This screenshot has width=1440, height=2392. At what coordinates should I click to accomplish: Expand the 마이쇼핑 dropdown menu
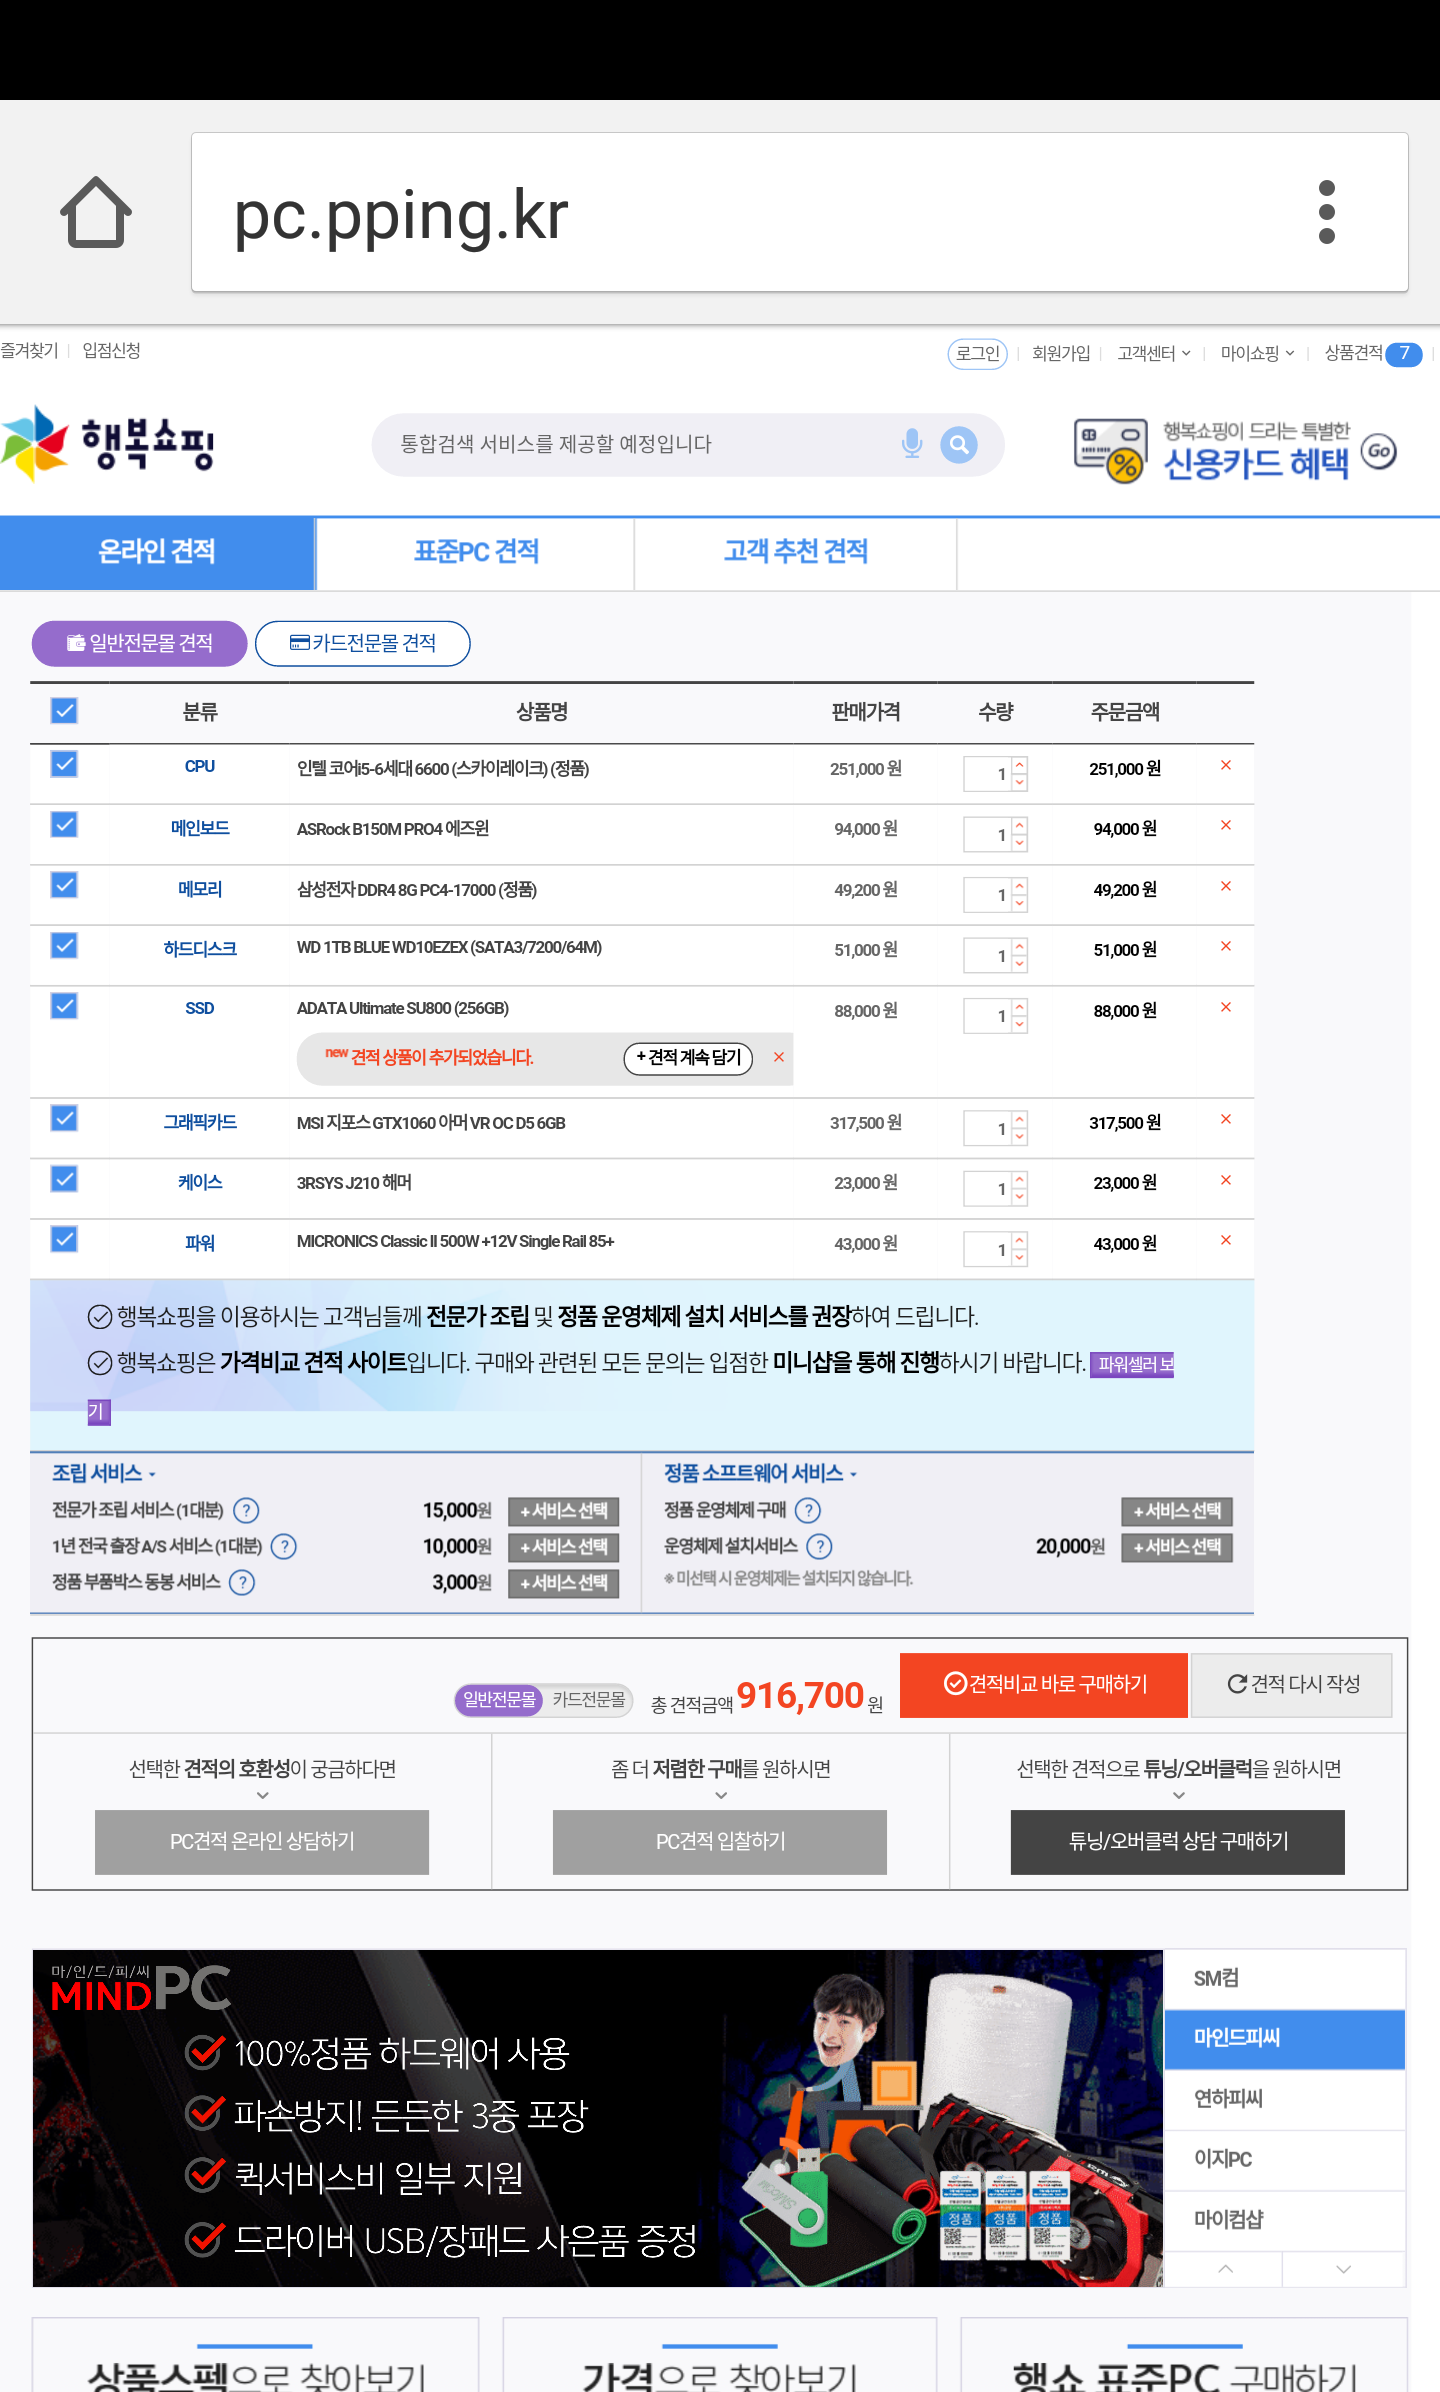[1256, 353]
